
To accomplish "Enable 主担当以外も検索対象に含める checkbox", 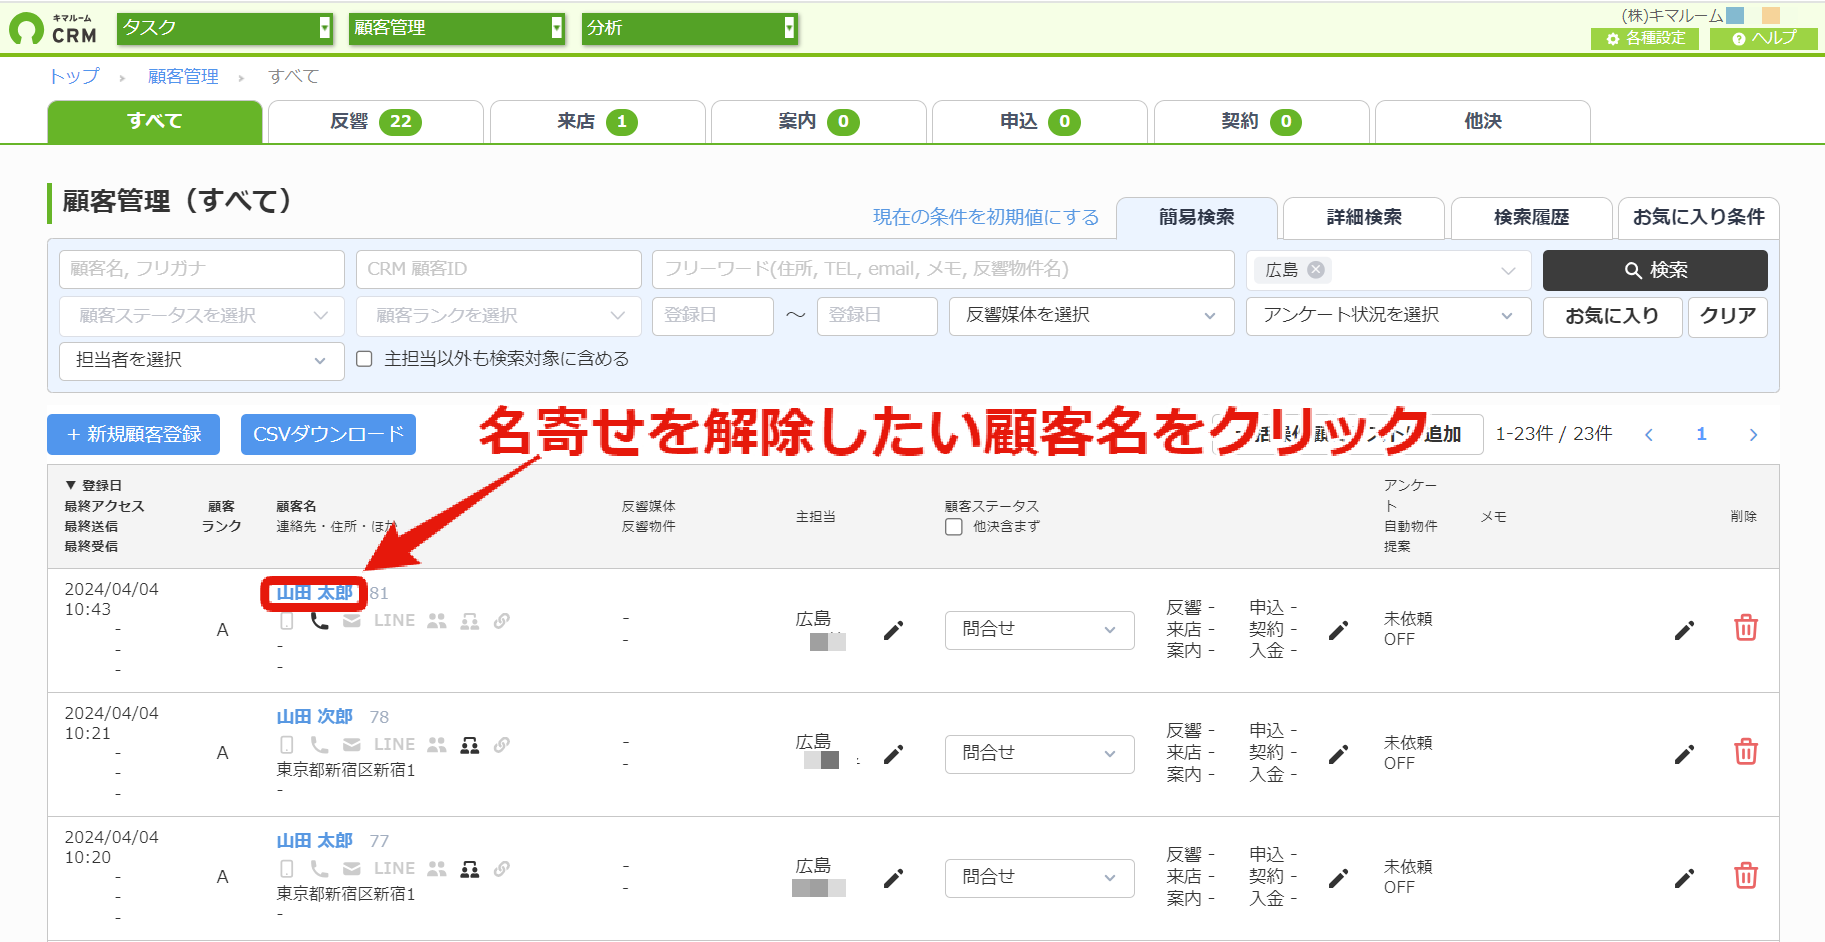I will pyautogui.click(x=365, y=359).
